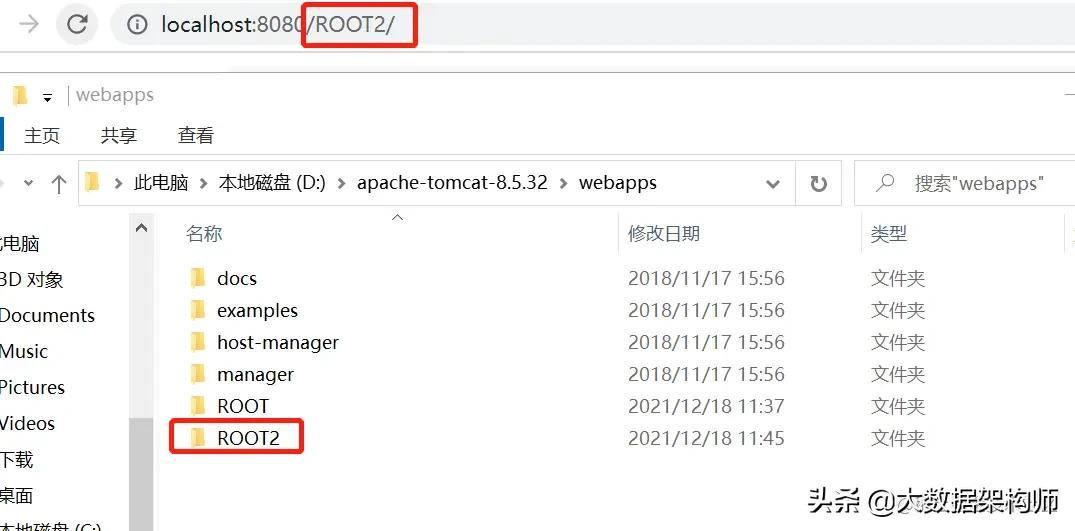This screenshot has width=1075, height=531.
Task: Select the host-manager folder icon
Action: point(197,342)
